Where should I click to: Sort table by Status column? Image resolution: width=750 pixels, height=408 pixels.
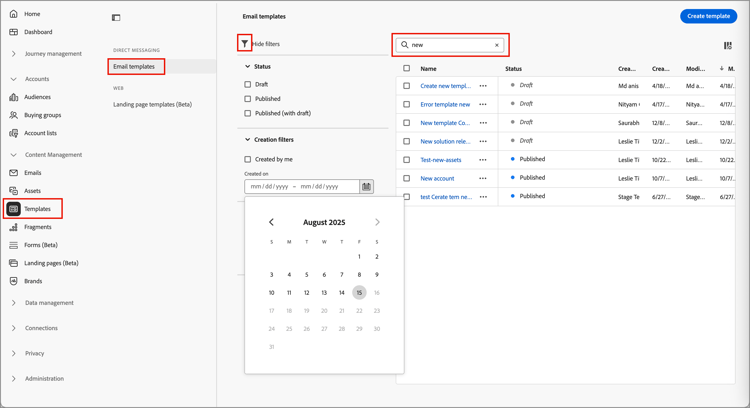point(513,69)
